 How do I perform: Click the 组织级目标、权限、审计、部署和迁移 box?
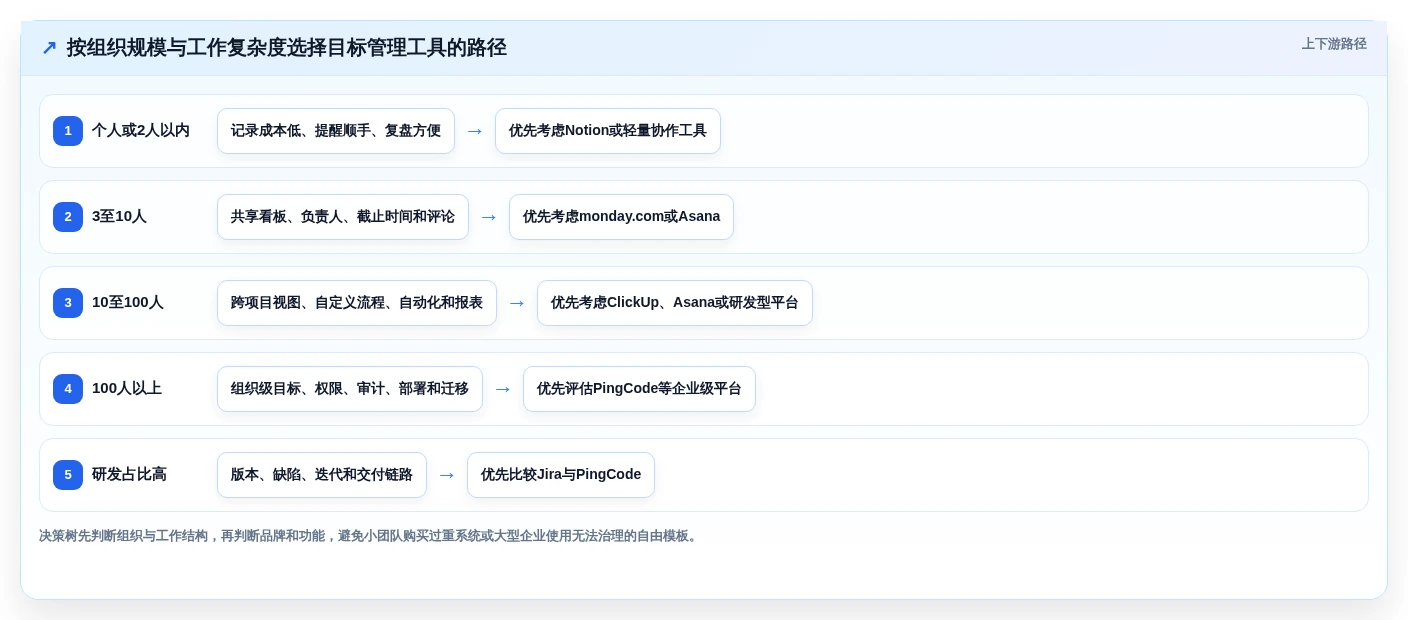[x=350, y=389]
